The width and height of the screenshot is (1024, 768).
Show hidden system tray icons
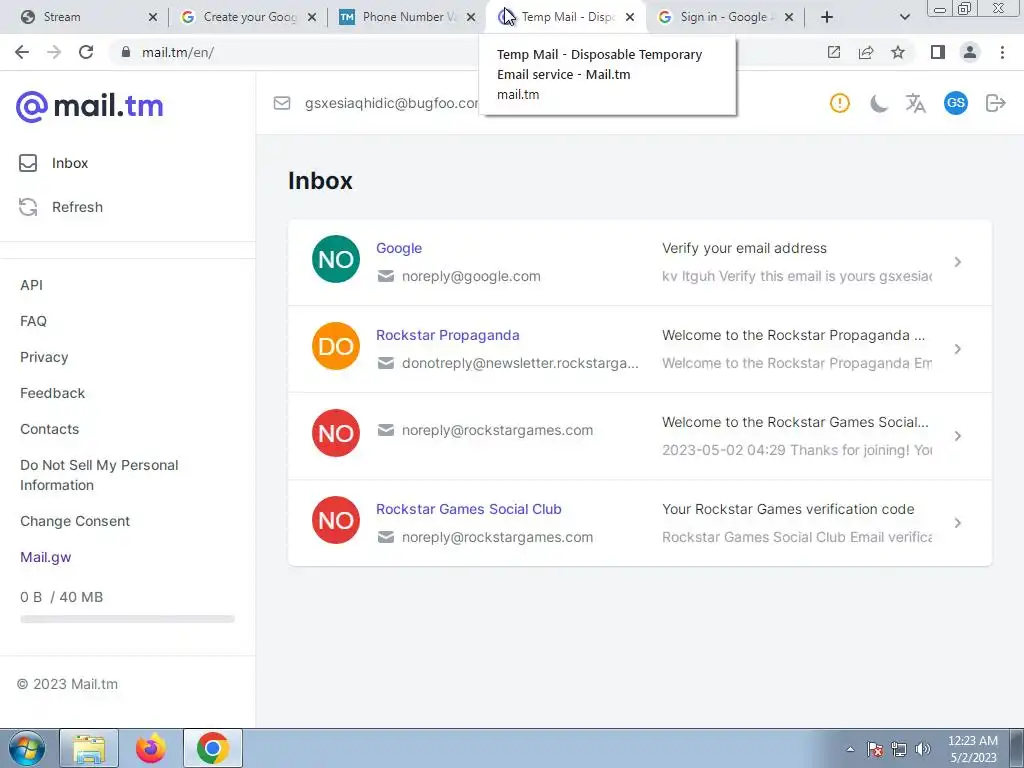pyautogui.click(x=850, y=749)
